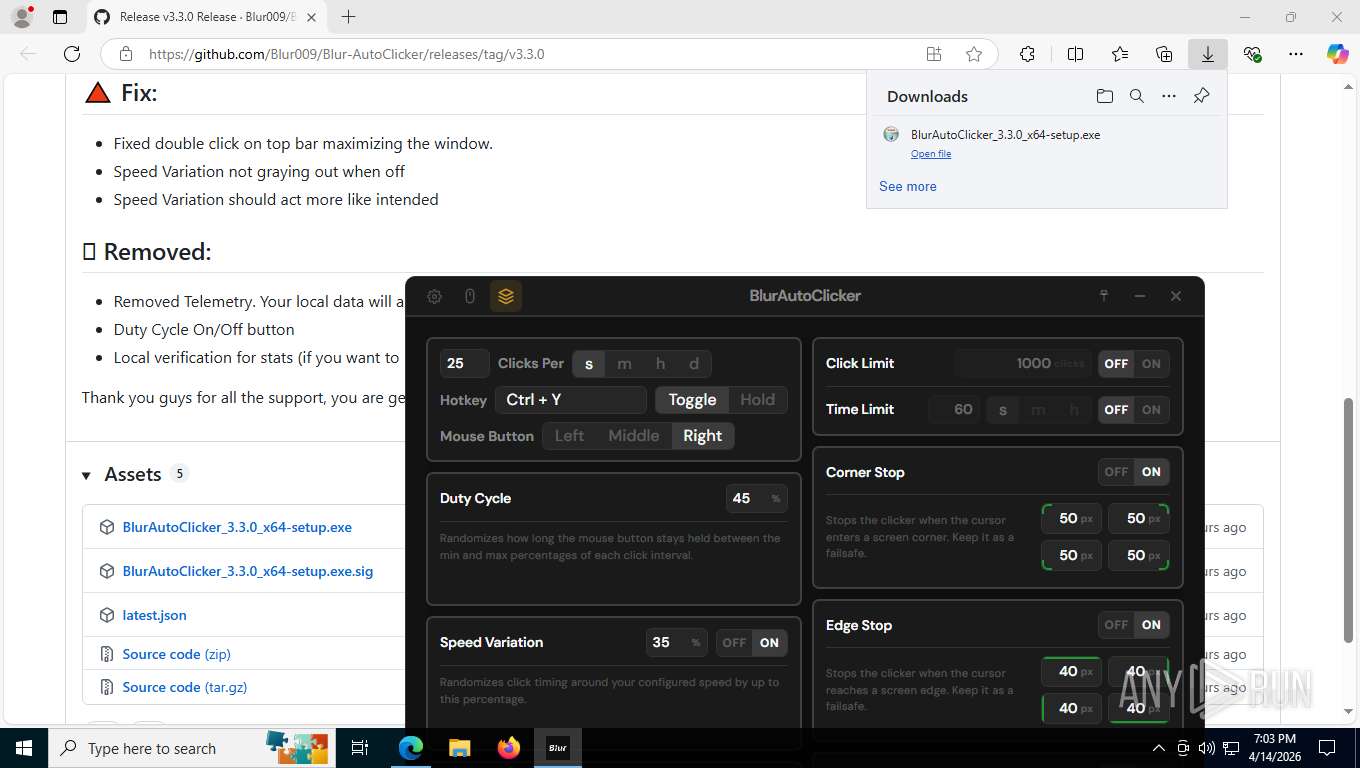Choose Middle mouse button option

[x=633, y=436]
